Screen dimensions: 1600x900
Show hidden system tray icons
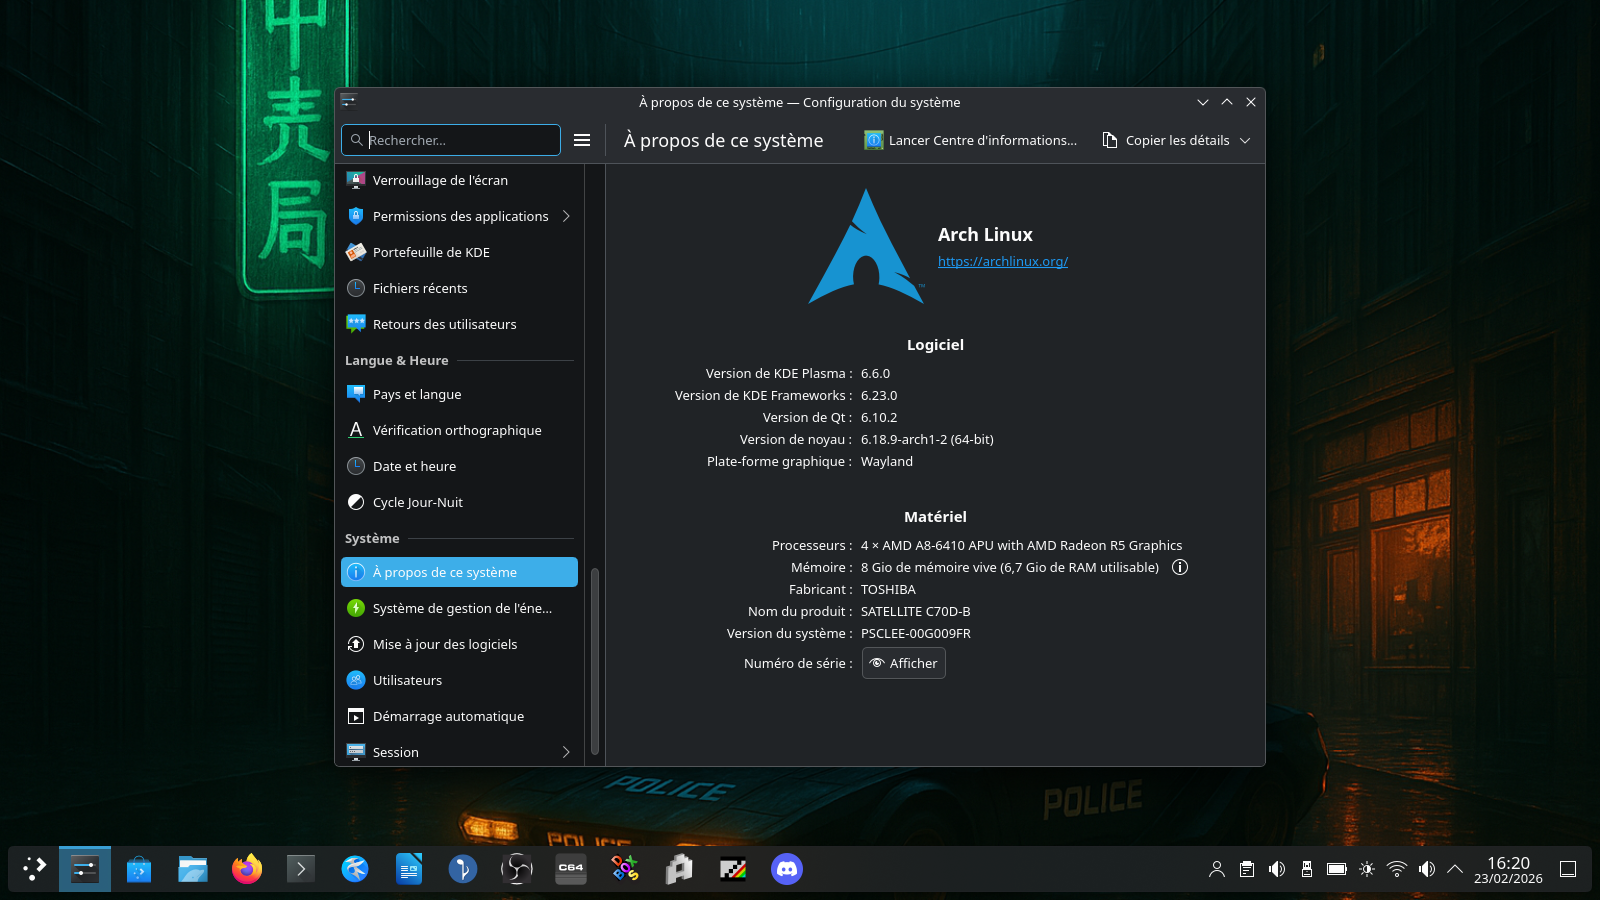tap(1455, 869)
